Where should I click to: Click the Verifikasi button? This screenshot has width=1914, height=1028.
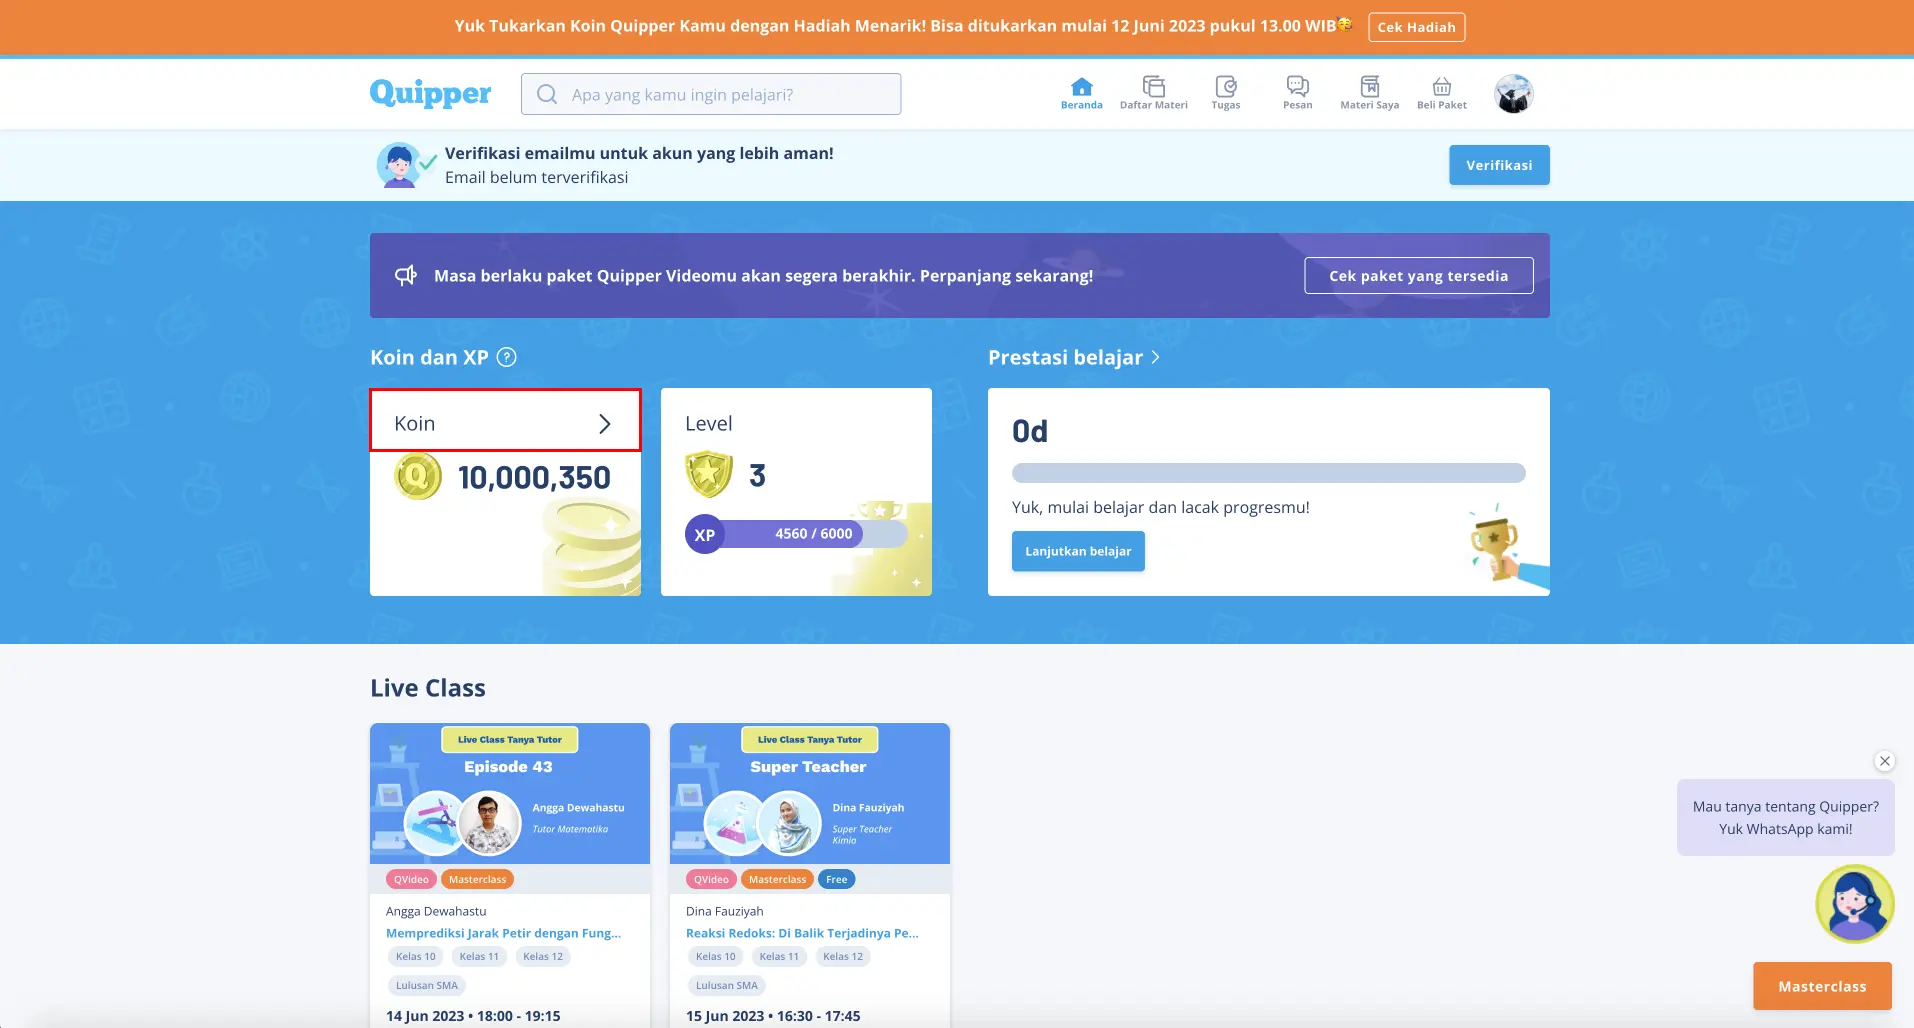click(x=1499, y=165)
